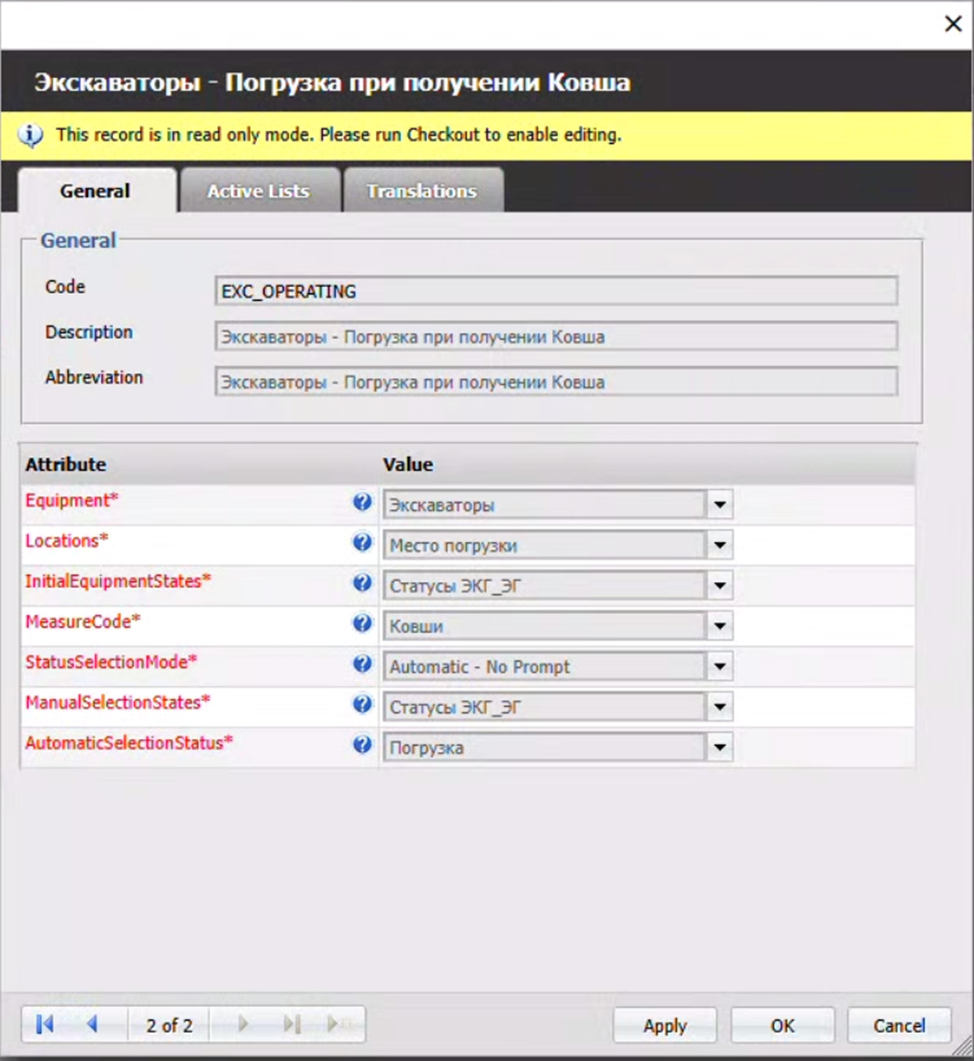Click help icon for ManualSelectionStates

(x=363, y=704)
